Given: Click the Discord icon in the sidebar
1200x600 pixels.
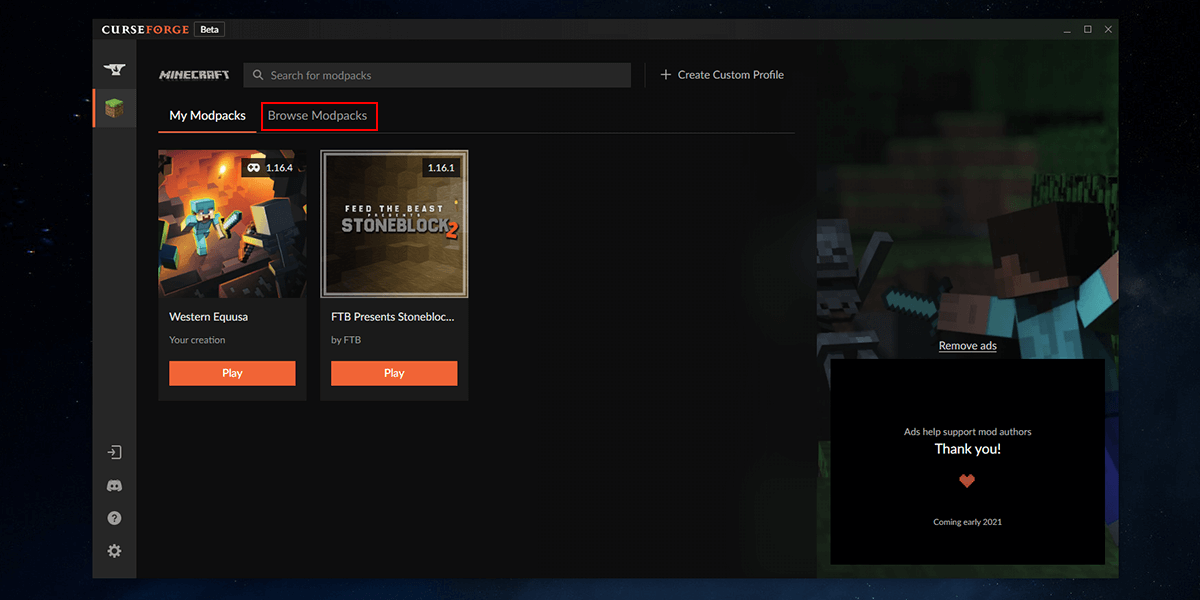Looking at the screenshot, I should pyautogui.click(x=114, y=485).
